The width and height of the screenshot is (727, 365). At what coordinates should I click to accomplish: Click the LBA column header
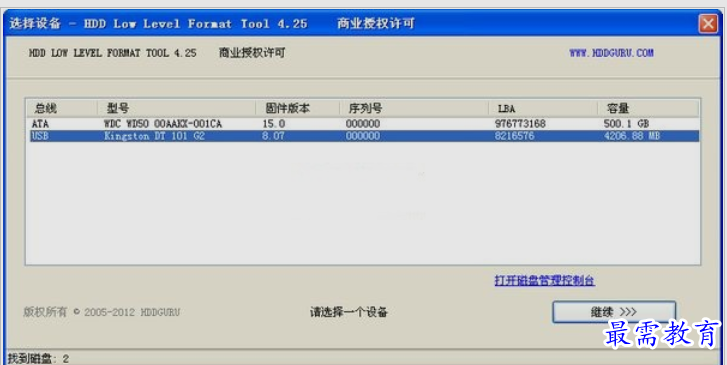click(x=543, y=109)
